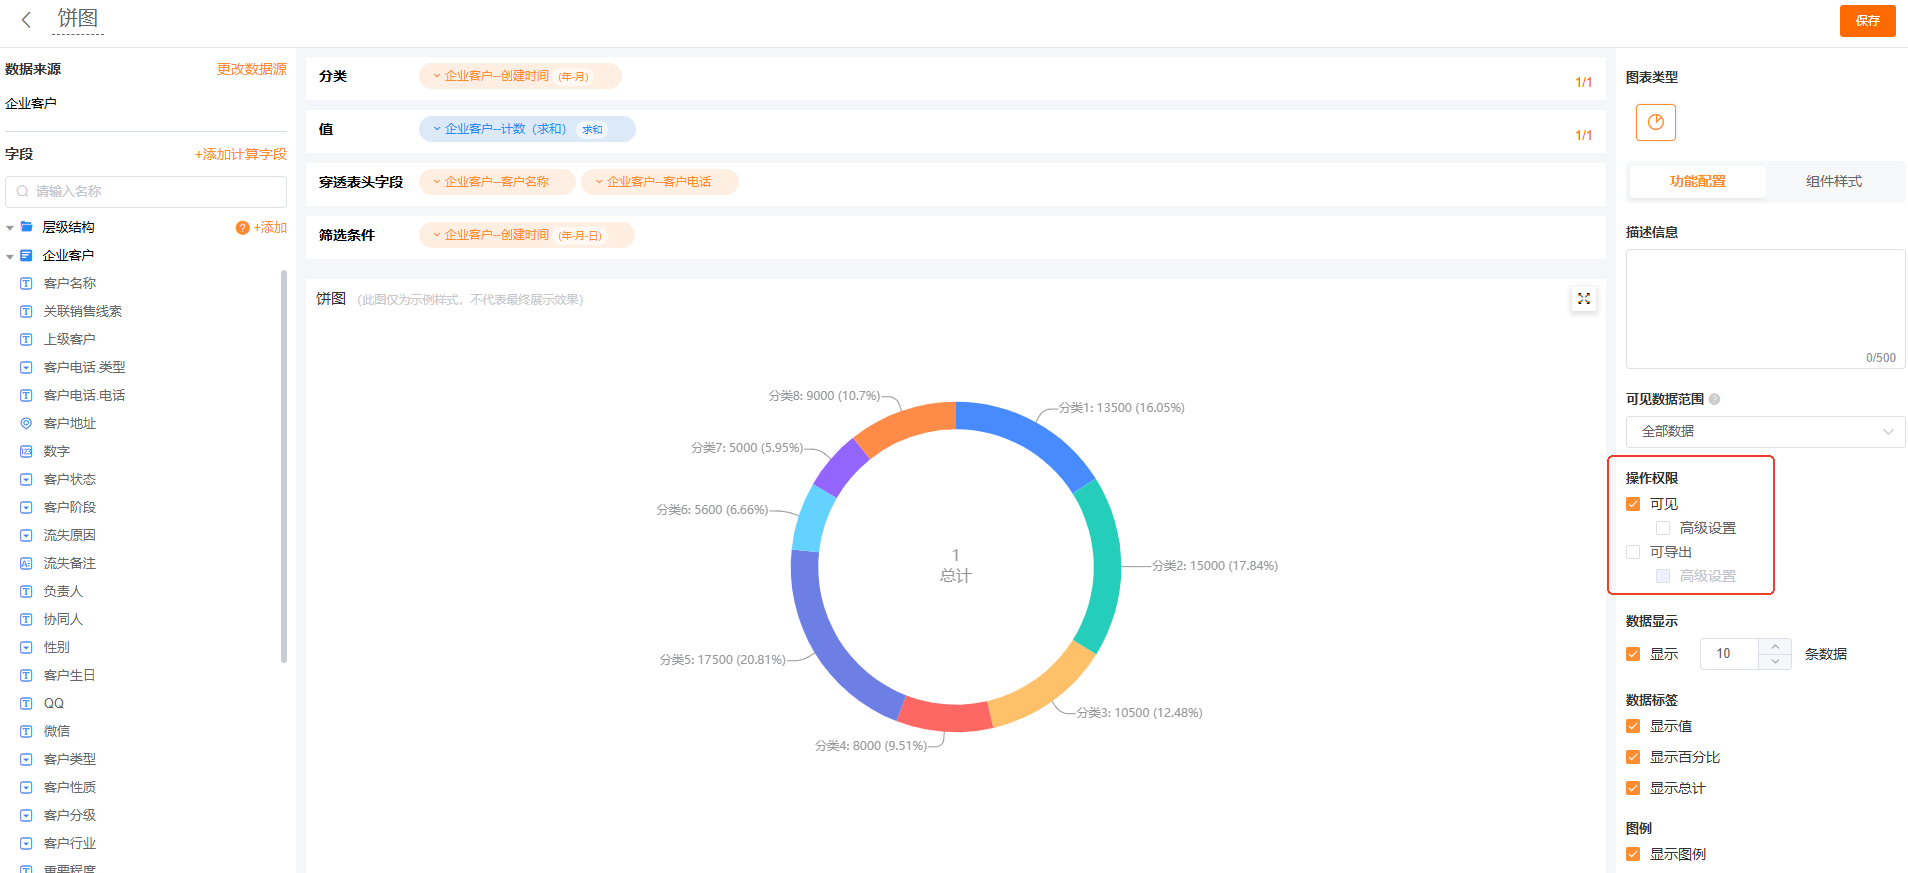Click the 数字 number field icon

(x=27, y=451)
